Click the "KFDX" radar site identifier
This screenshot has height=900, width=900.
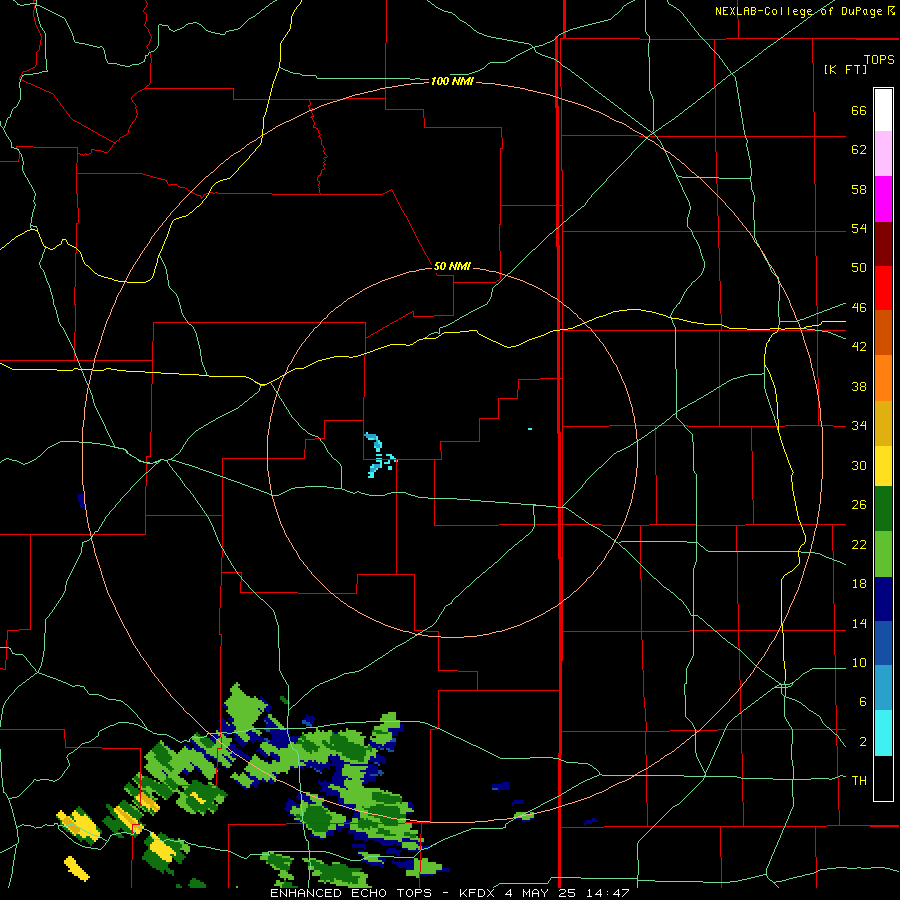click(x=476, y=893)
